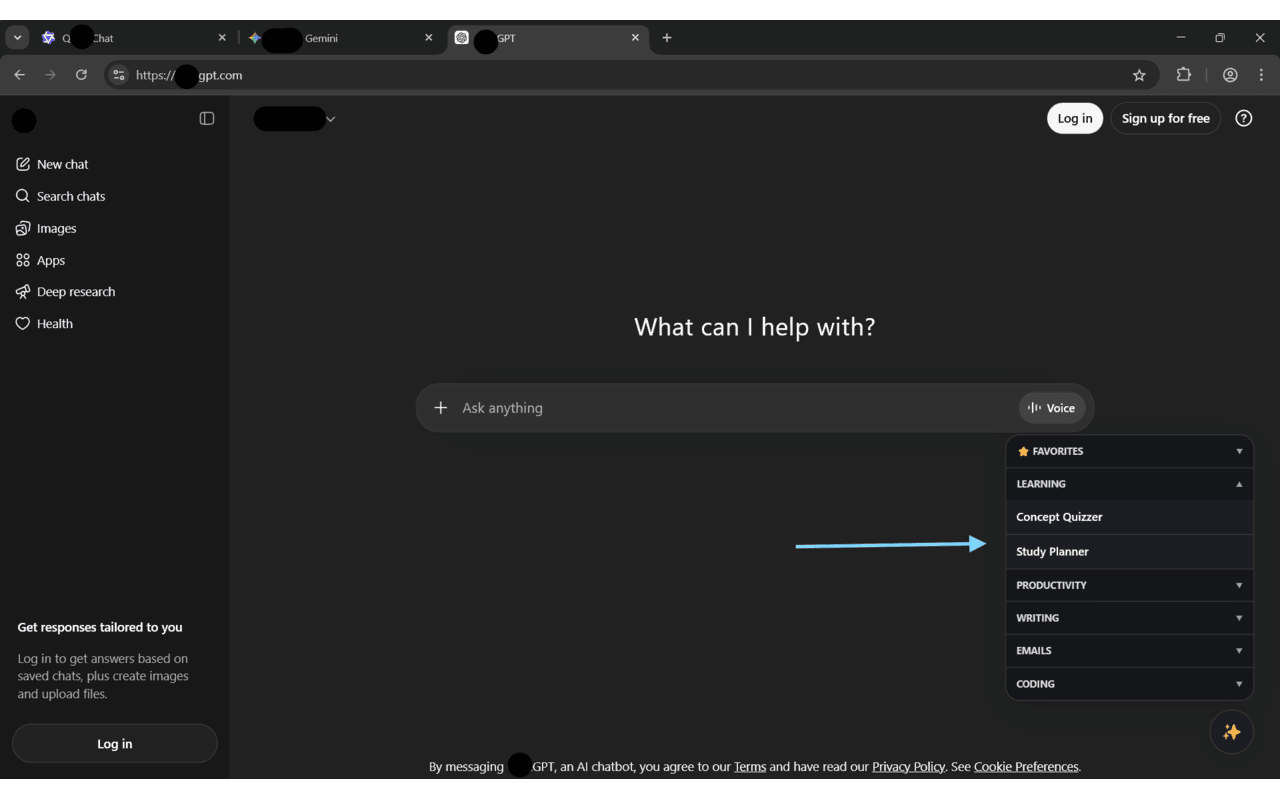Image resolution: width=1280 pixels, height=800 pixels.
Task: Click the New chat pencil icon
Action: (x=23, y=164)
